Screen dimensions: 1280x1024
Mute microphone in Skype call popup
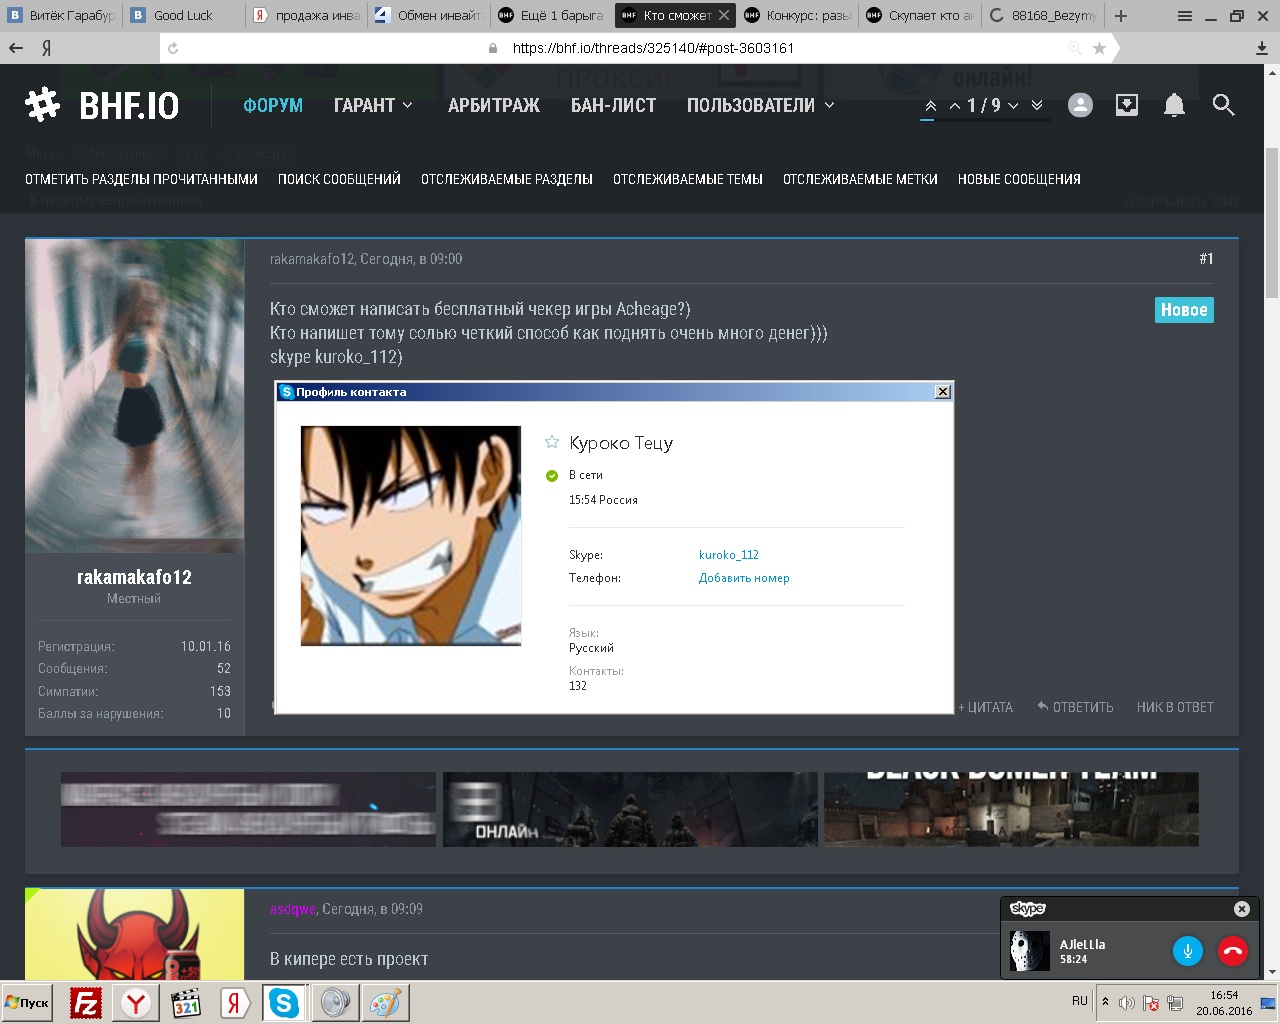tap(1188, 951)
